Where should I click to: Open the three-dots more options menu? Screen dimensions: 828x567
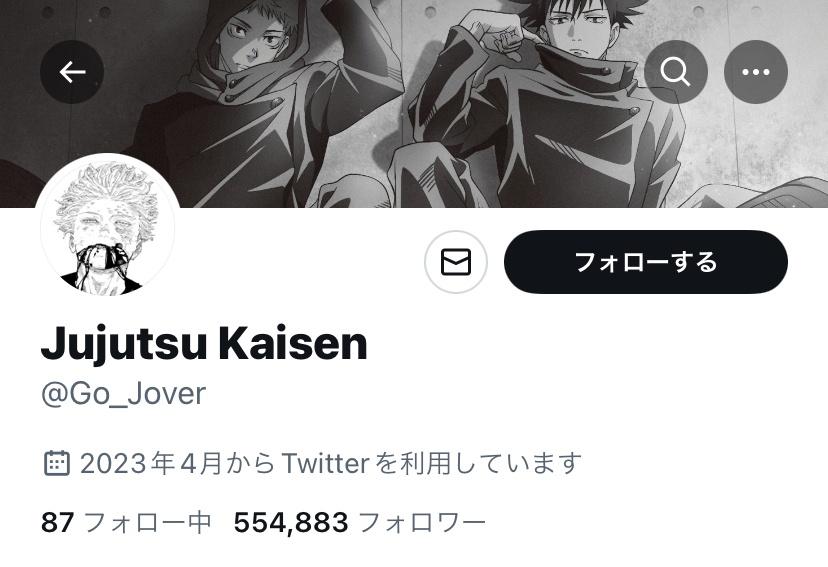point(756,72)
